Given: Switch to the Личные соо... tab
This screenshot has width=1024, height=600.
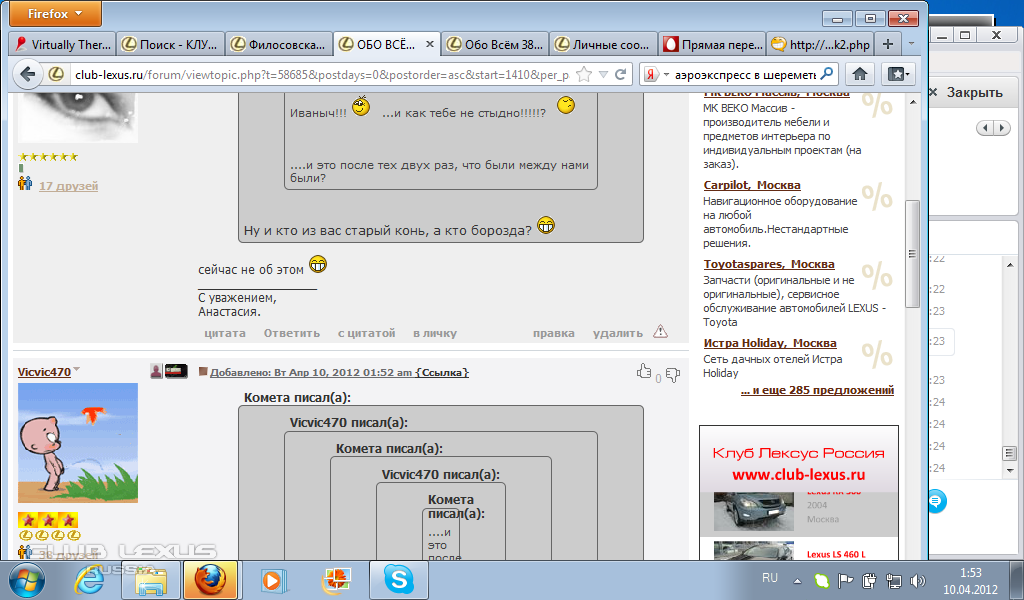Looking at the screenshot, I should click(x=603, y=44).
